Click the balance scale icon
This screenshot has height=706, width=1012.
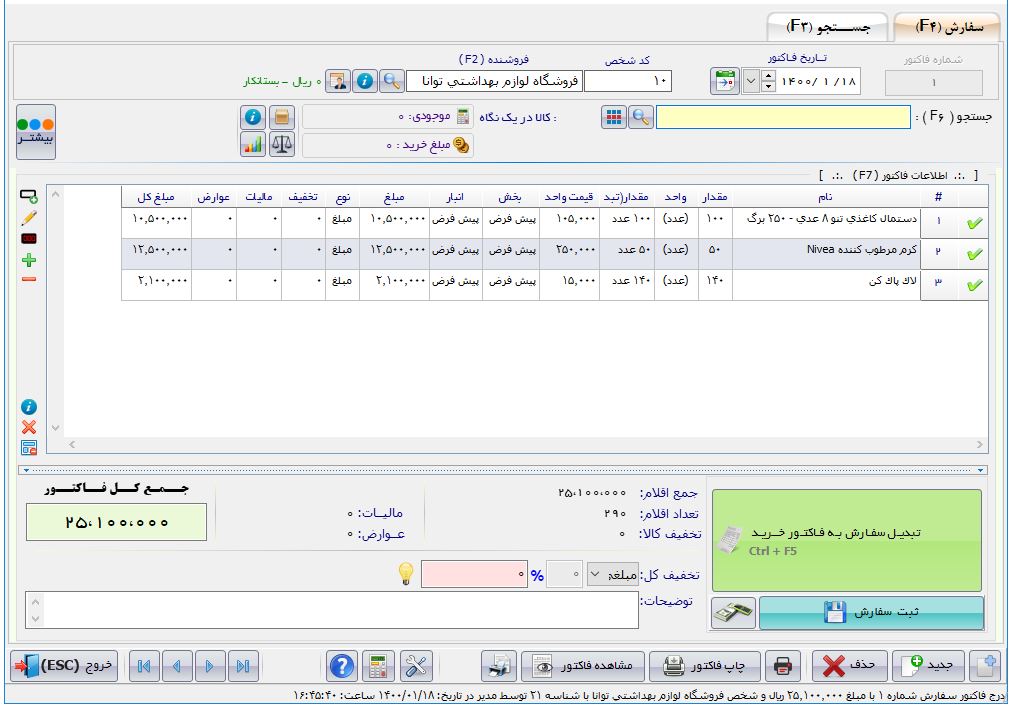click(282, 145)
